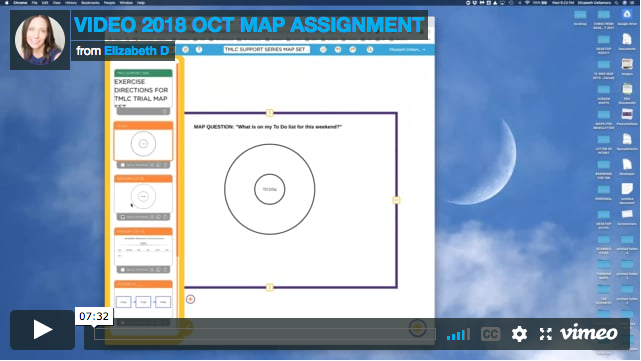The width and height of the screenshot is (641, 361).
Task: Open the author link Elizabeth D
Action: tap(137, 51)
